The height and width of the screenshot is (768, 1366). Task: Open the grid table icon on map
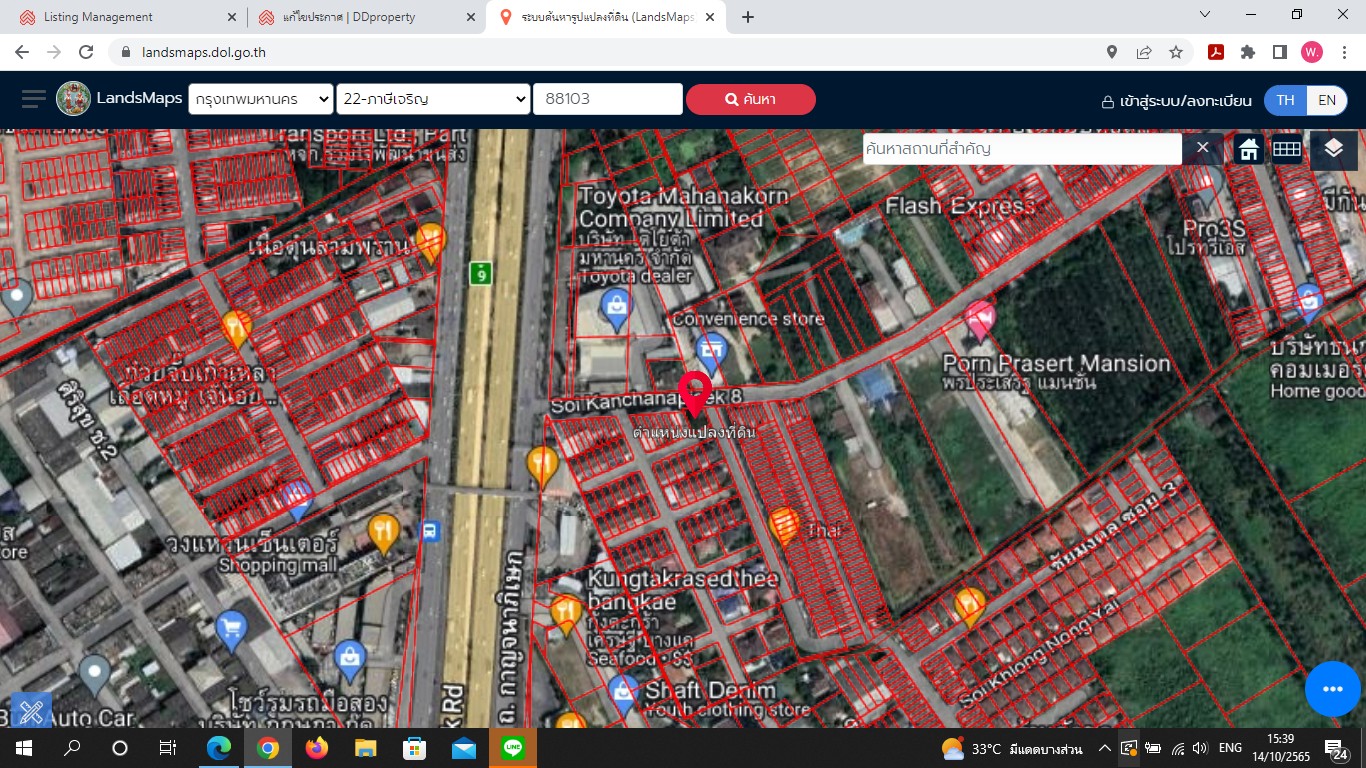pos(1286,149)
